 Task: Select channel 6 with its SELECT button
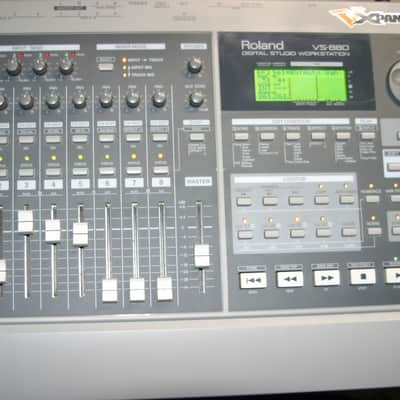[107, 138]
